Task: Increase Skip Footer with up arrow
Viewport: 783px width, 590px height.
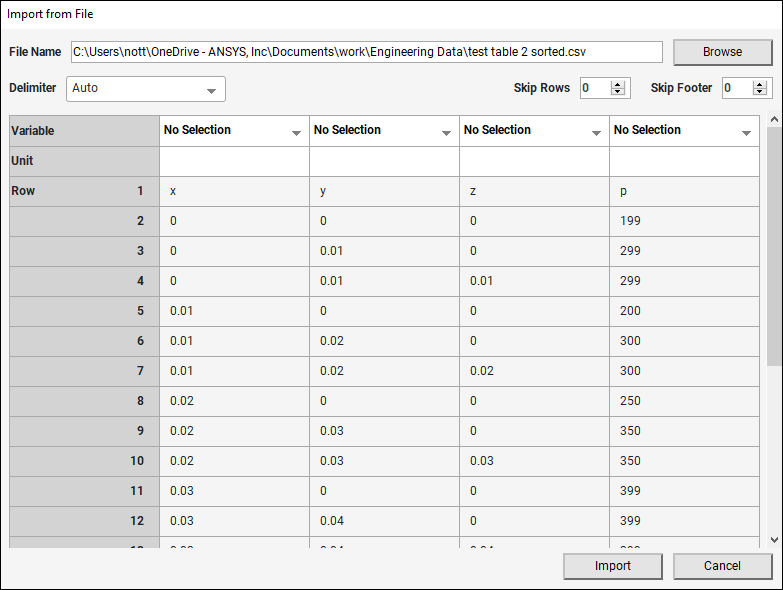Action: click(x=760, y=84)
